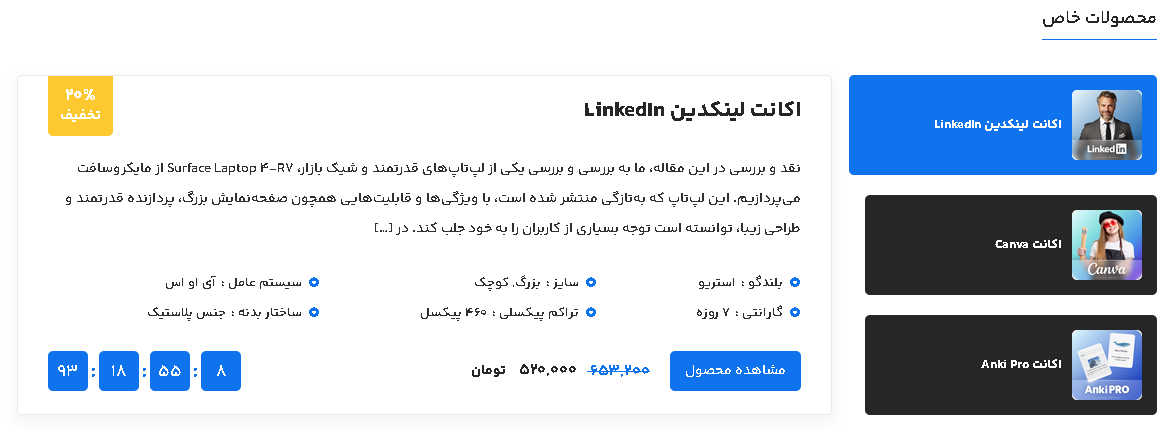Click the Anki Pro thumbnail image
Screen dimensions: 1171x433
(1106, 365)
